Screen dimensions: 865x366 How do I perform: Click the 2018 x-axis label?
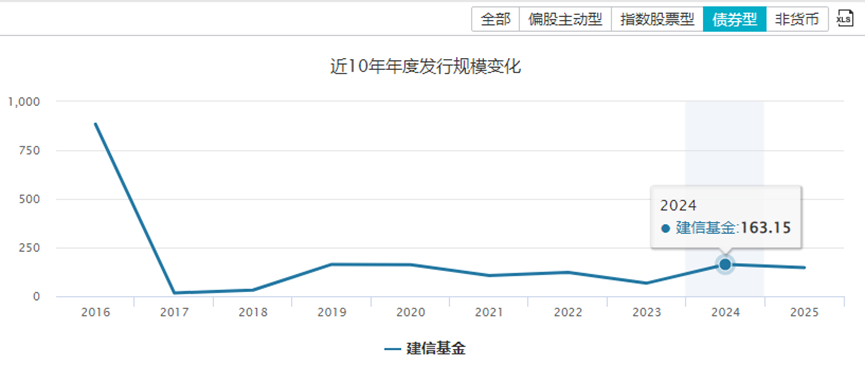[x=253, y=312]
